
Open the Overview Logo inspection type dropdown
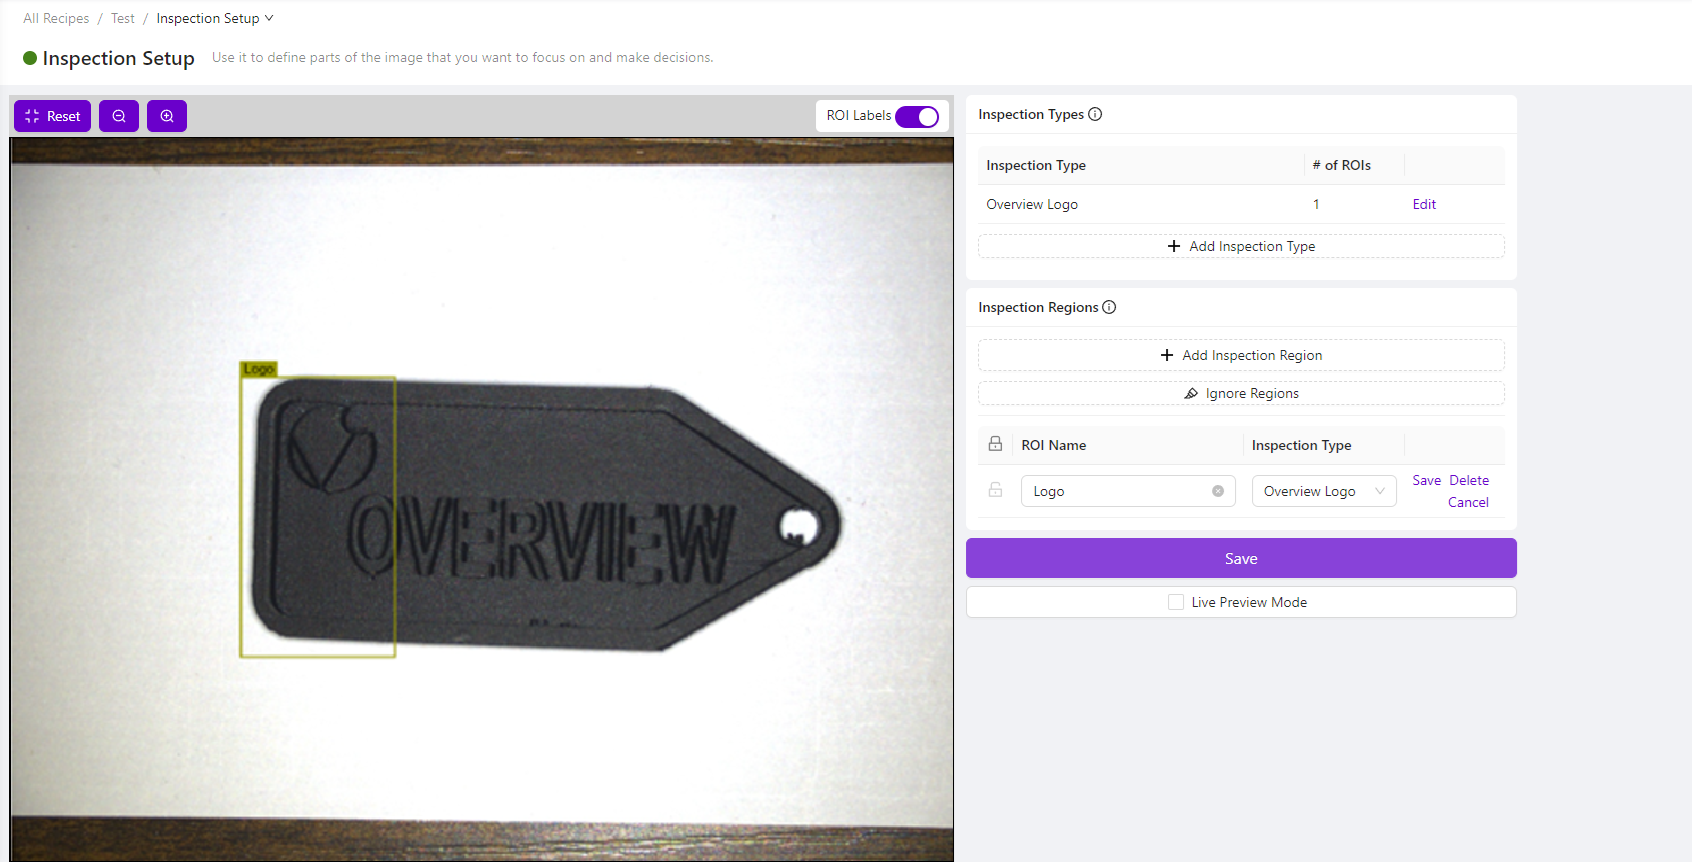(1323, 491)
